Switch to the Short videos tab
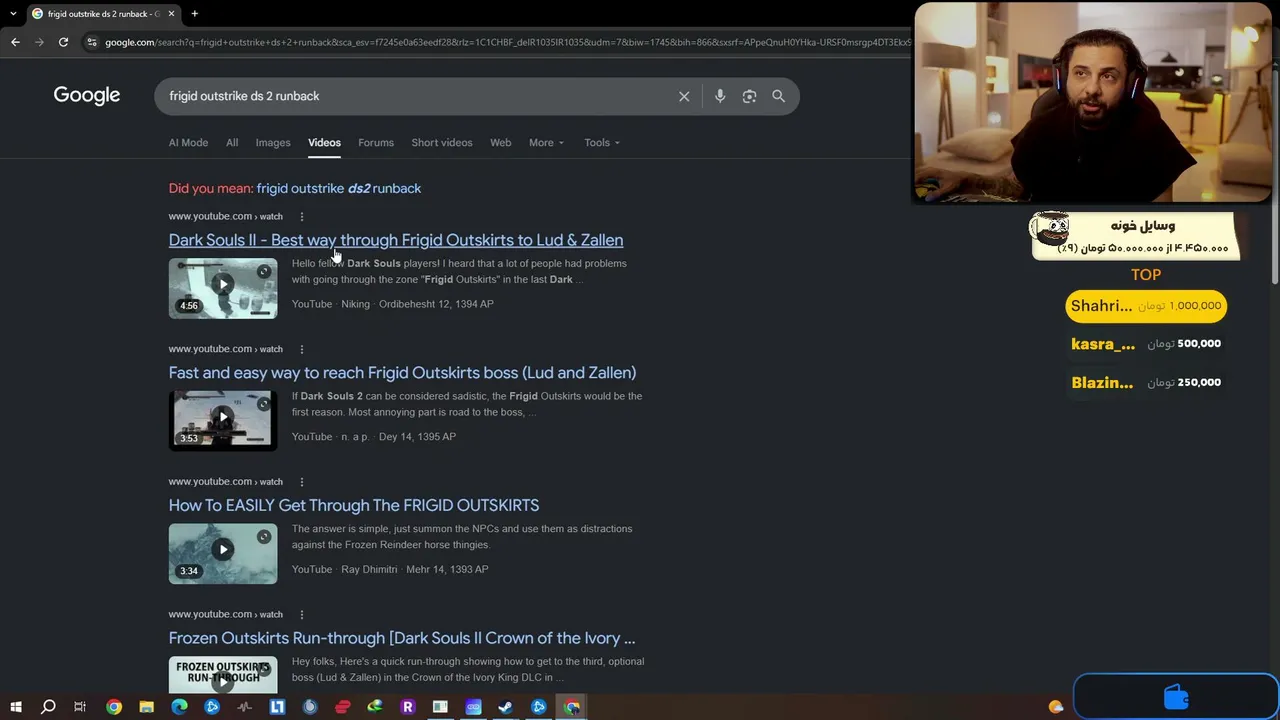This screenshot has width=1280, height=720. point(442,142)
